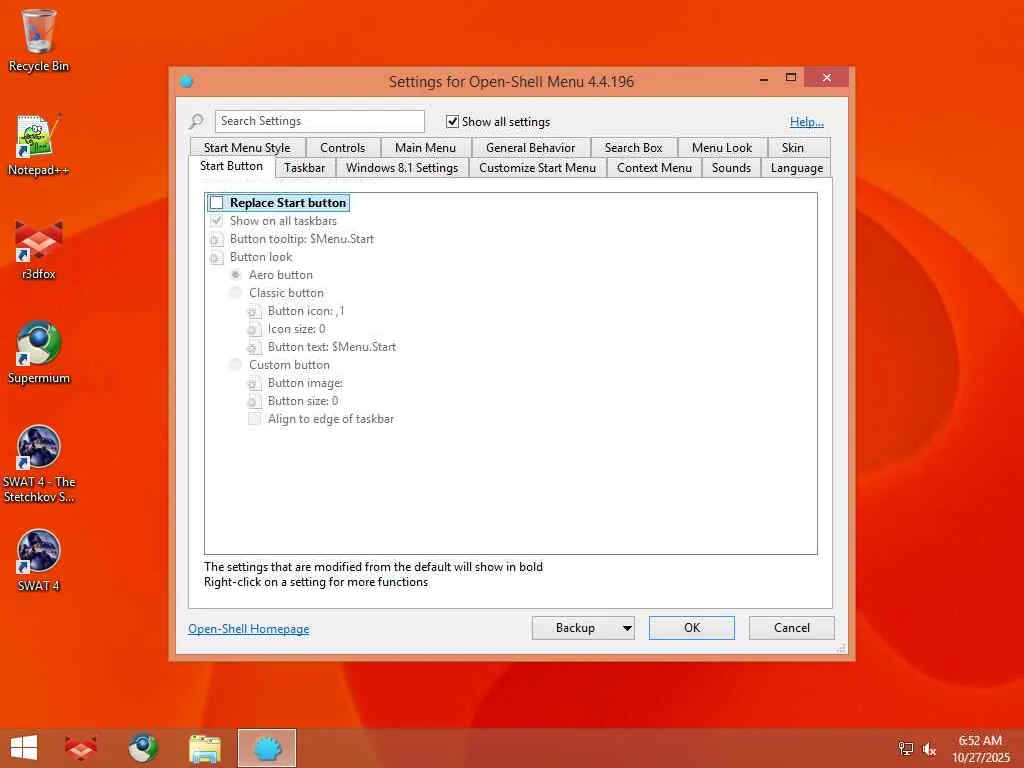Click the muted volume tray icon
This screenshot has width=1024, height=768.
pyautogui.click(x=930, y=748)
